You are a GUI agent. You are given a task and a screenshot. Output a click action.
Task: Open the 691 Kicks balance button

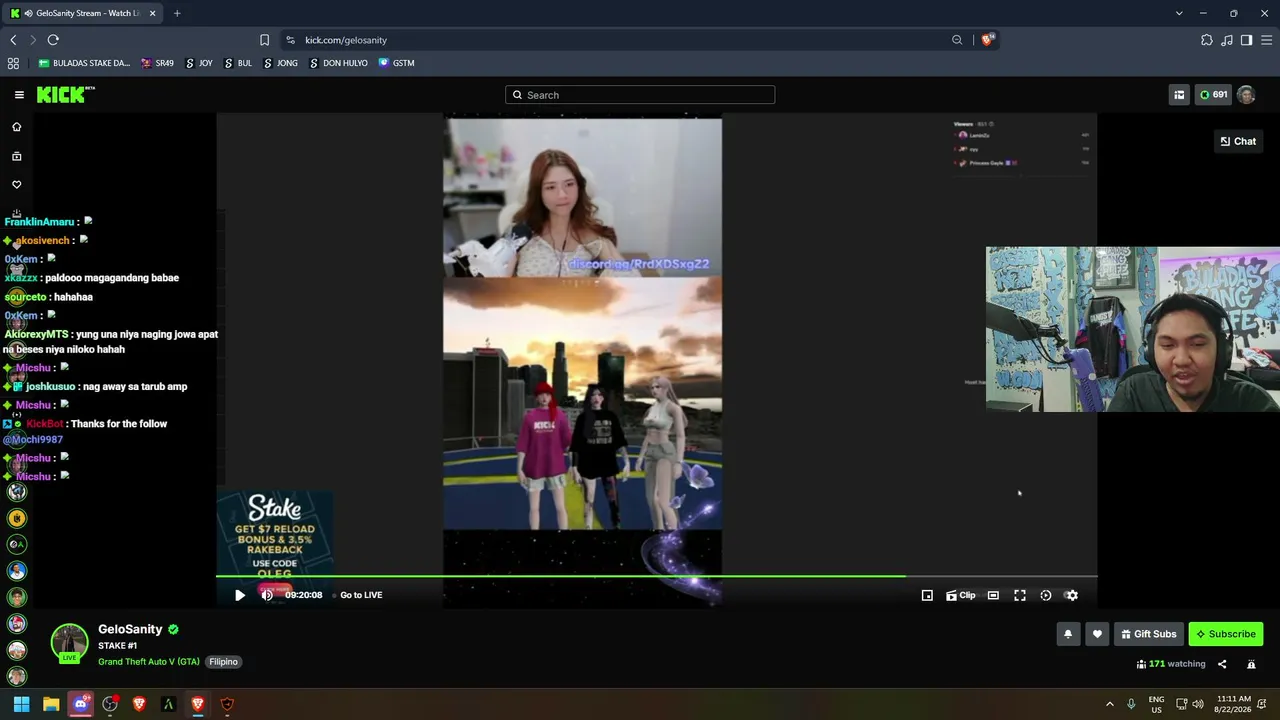point(1214,95)
